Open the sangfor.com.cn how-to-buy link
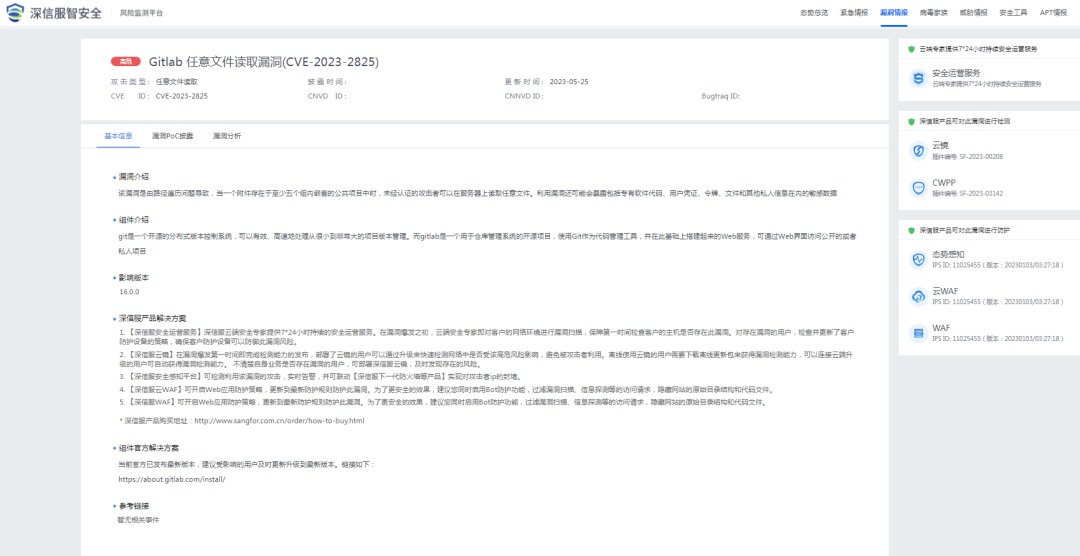The image size is (1080, 556). pyautogui.click(x=279, y=420)
